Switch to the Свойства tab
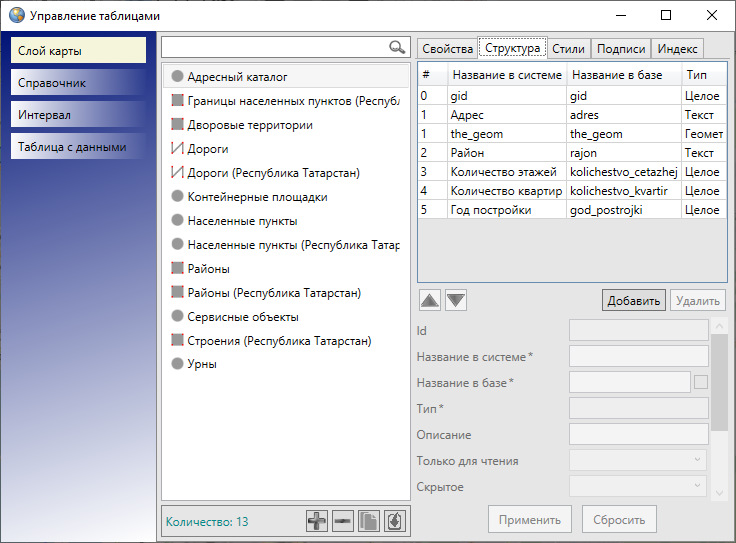 pyautogui.click(x=447, y=49)
